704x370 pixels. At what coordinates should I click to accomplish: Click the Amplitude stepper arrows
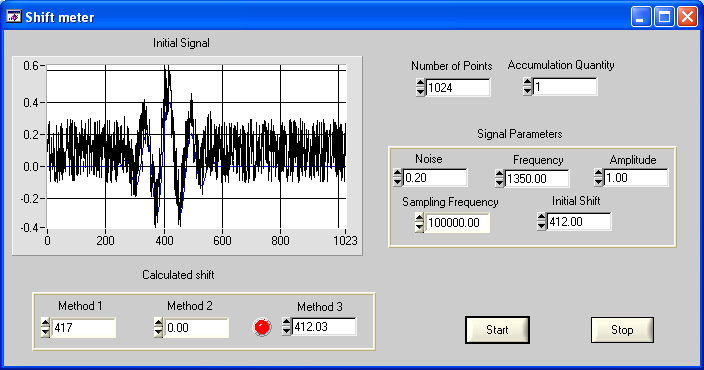point(598,178)
